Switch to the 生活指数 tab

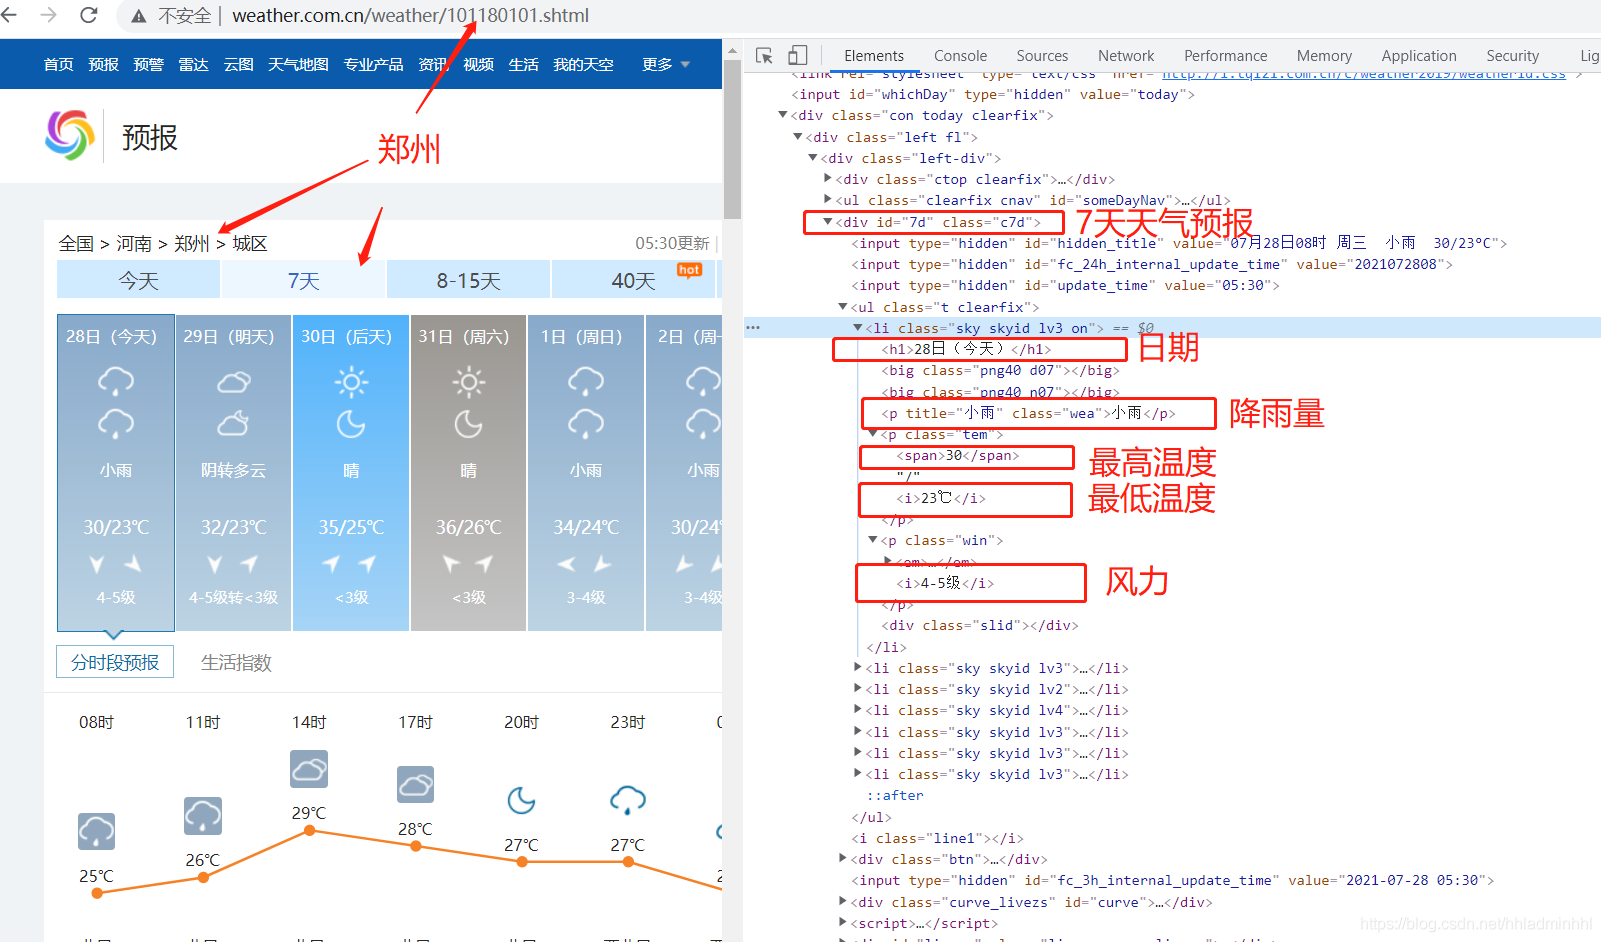pos(236,663)
